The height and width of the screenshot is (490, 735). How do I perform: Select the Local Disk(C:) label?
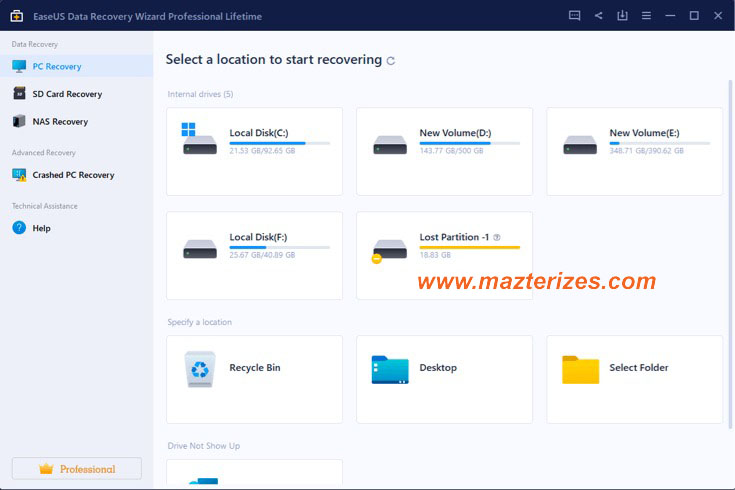tap(259, 133)
